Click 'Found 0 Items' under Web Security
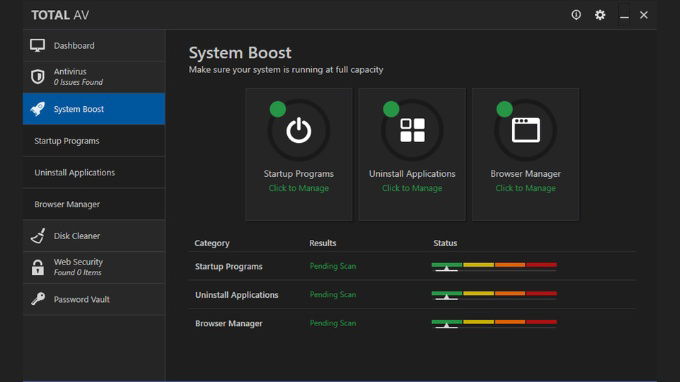The width and height of the screenshot is (680, 382). [78, 273]
